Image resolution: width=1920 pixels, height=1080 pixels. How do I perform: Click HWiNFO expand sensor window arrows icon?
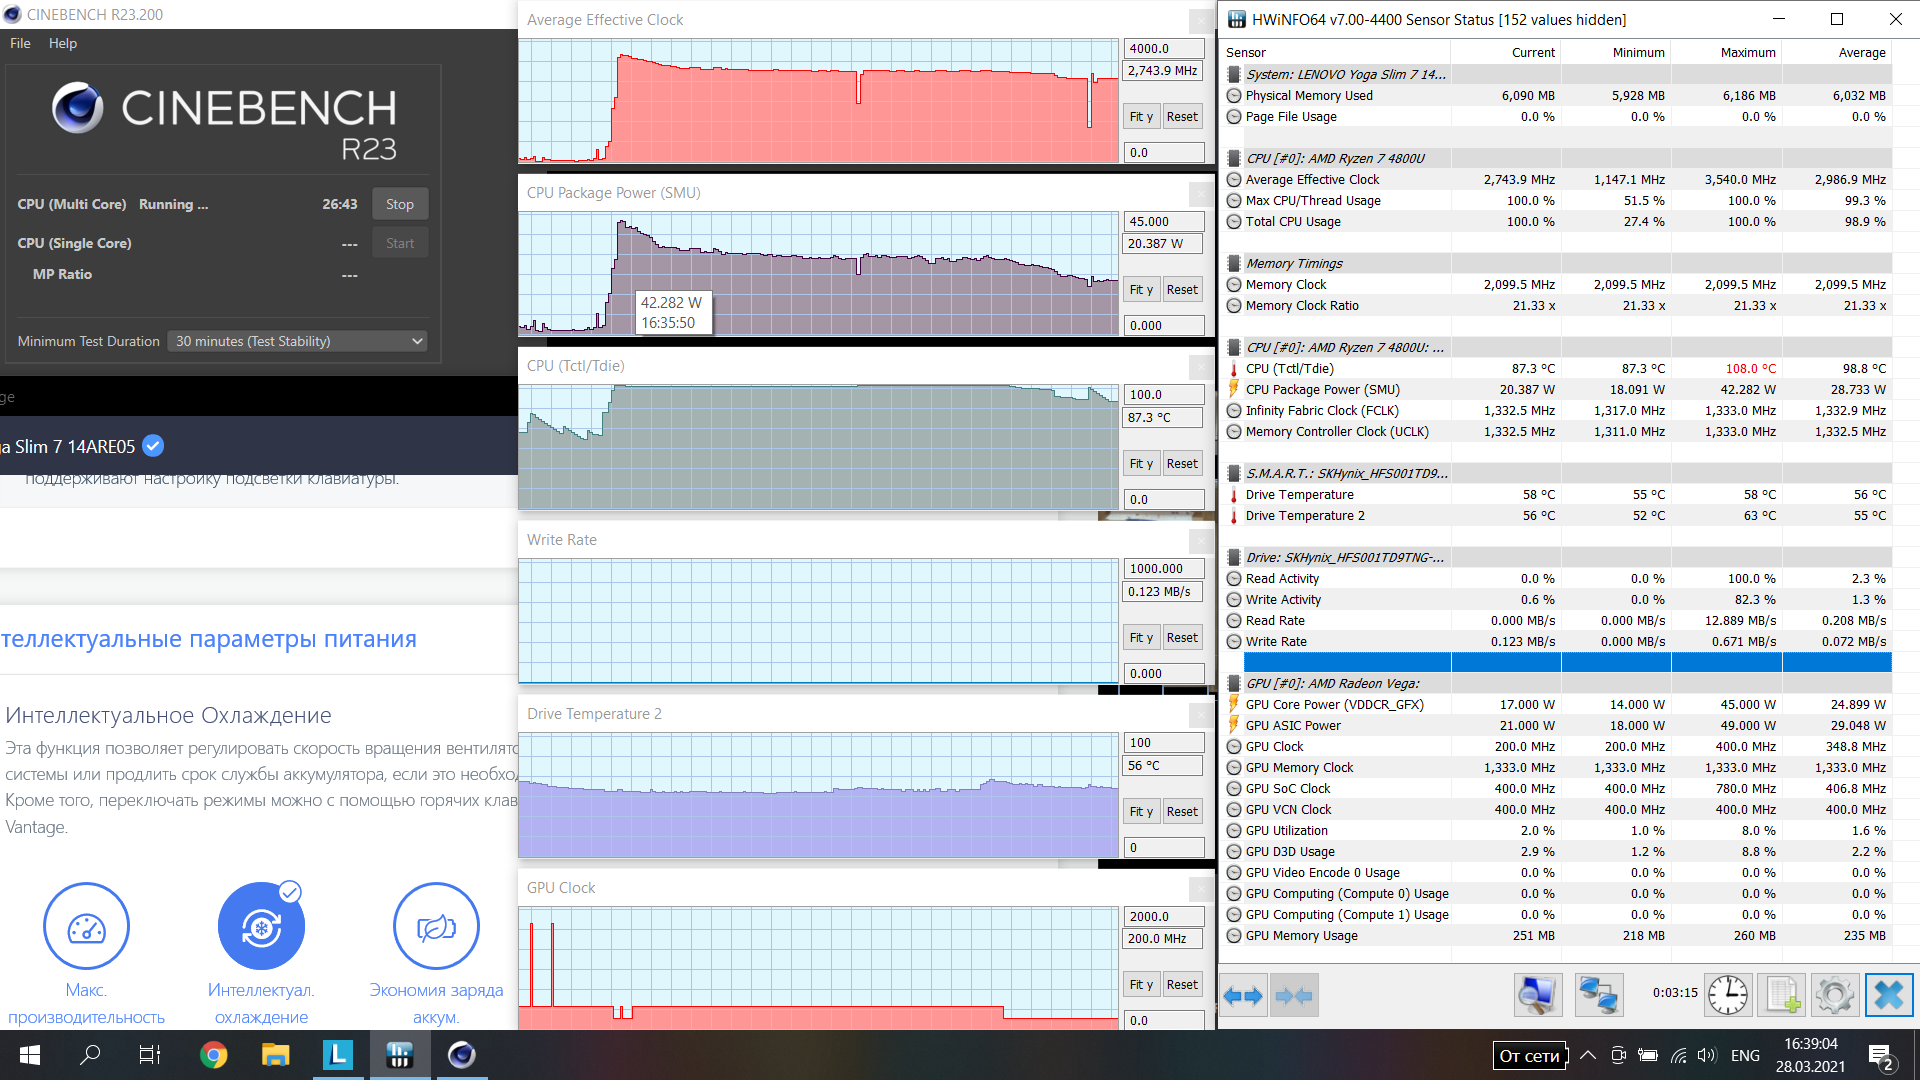tap(1243, 995)
